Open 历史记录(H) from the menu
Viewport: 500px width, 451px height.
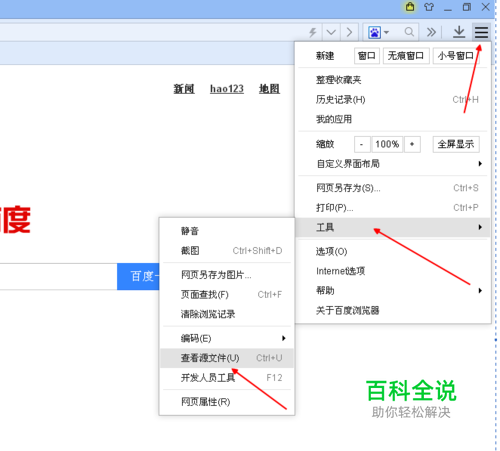click(x=392, y=99)
